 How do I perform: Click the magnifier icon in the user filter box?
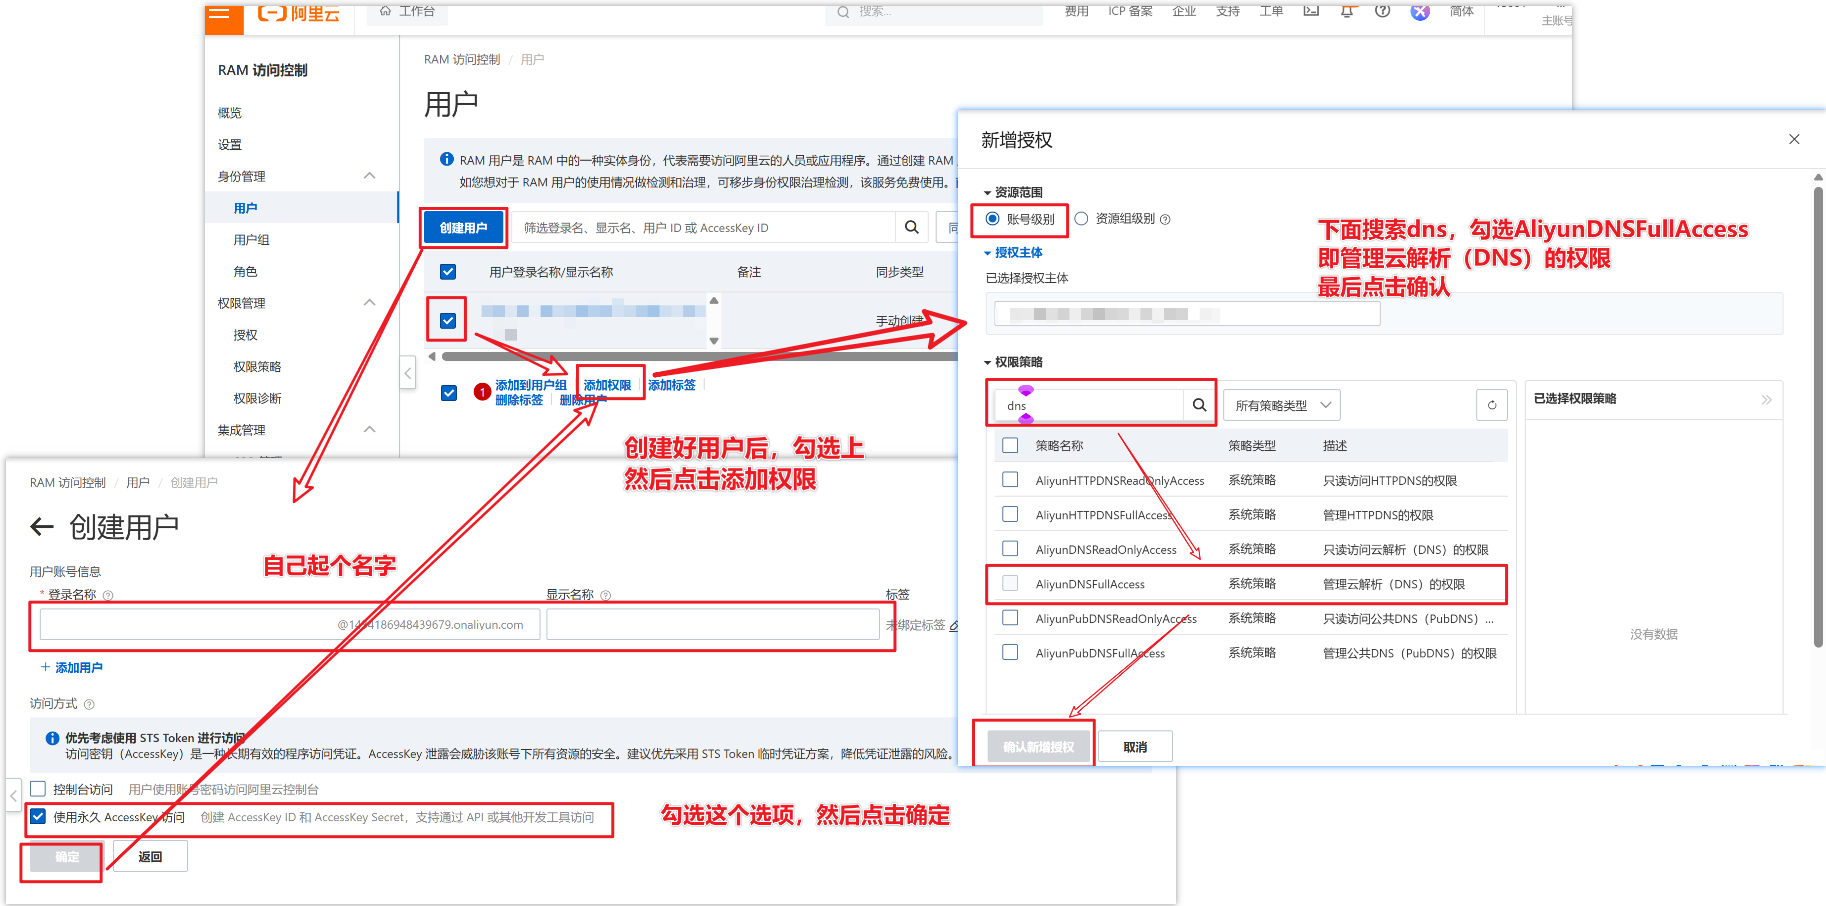(912, 227)
